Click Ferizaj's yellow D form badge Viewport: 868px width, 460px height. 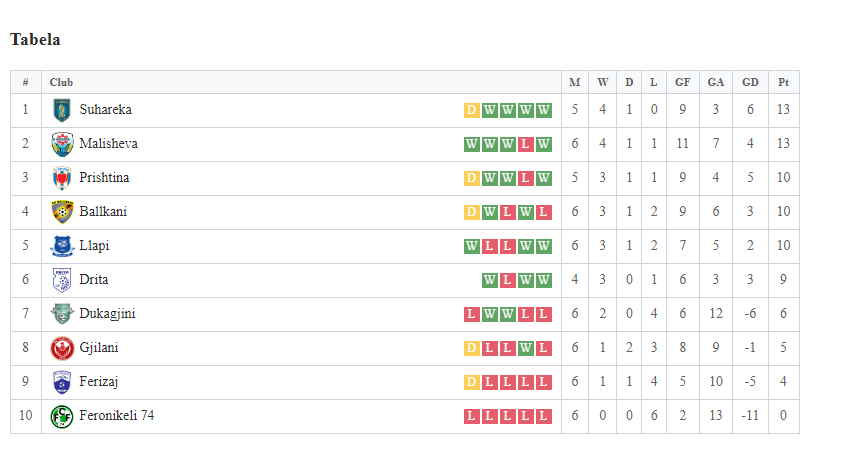coord(472,383)
